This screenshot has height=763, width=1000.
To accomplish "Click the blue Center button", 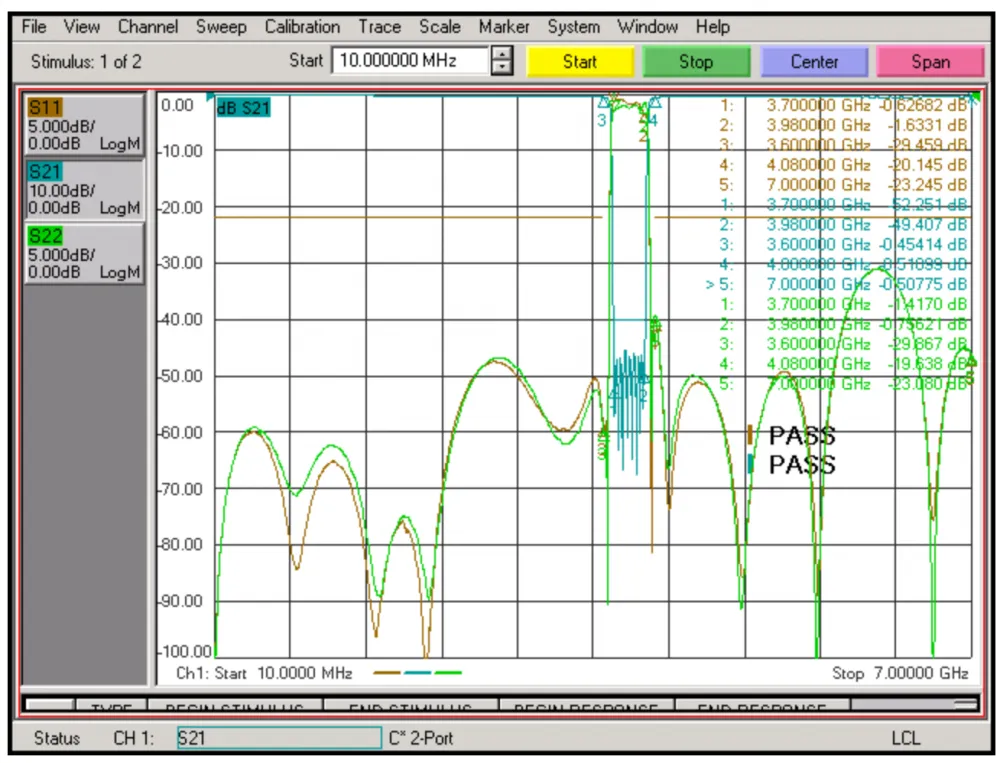I will [814, 62].
